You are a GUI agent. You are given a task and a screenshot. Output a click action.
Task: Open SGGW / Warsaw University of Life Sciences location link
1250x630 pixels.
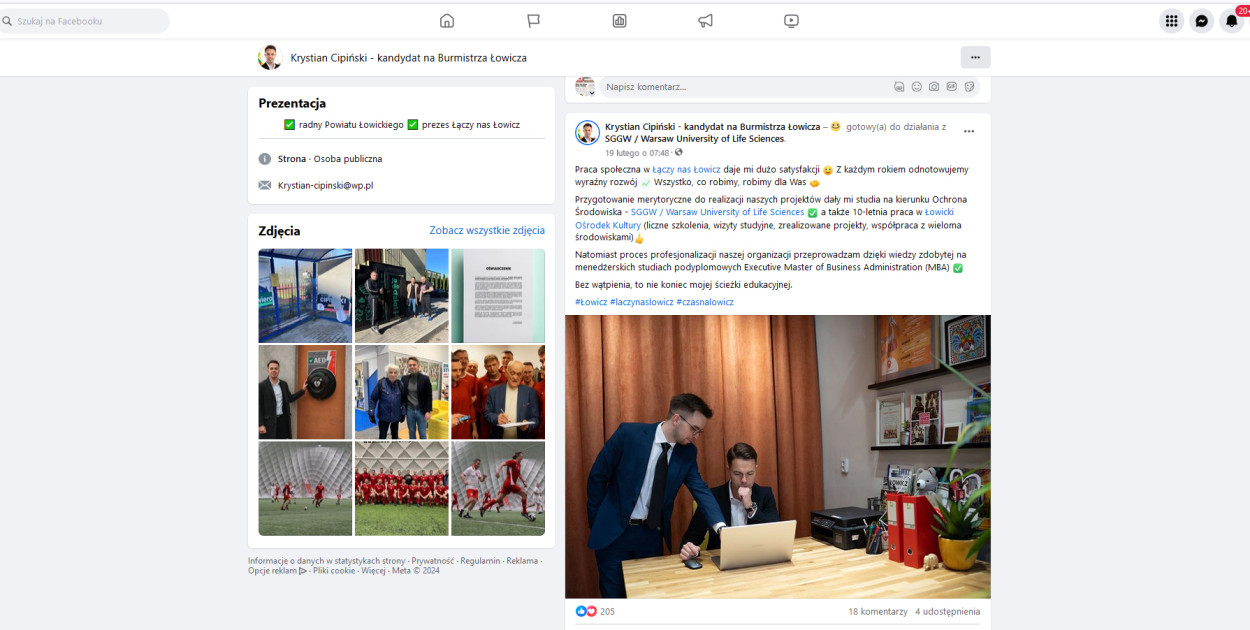[694, 139]
